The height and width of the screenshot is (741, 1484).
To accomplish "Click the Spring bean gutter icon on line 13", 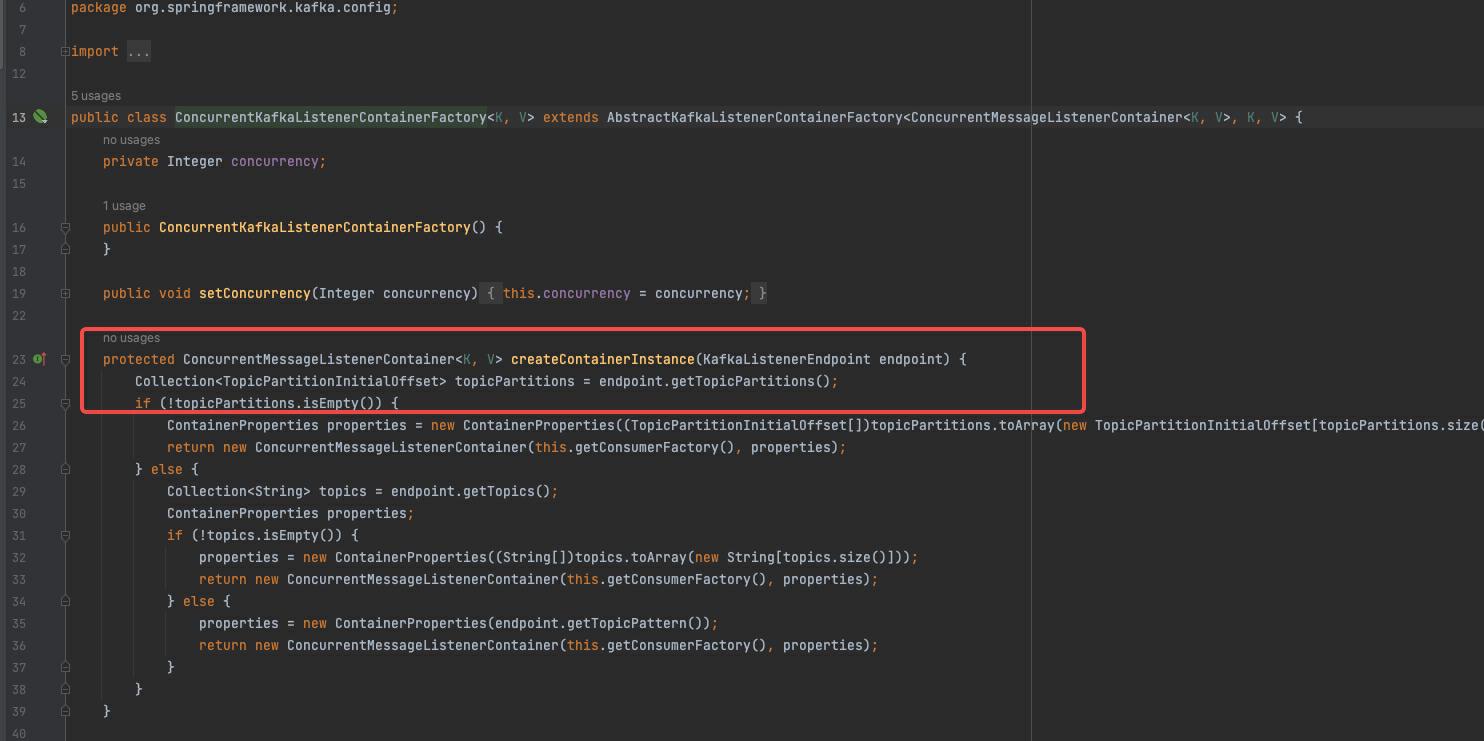I will (x=40, y=117).
